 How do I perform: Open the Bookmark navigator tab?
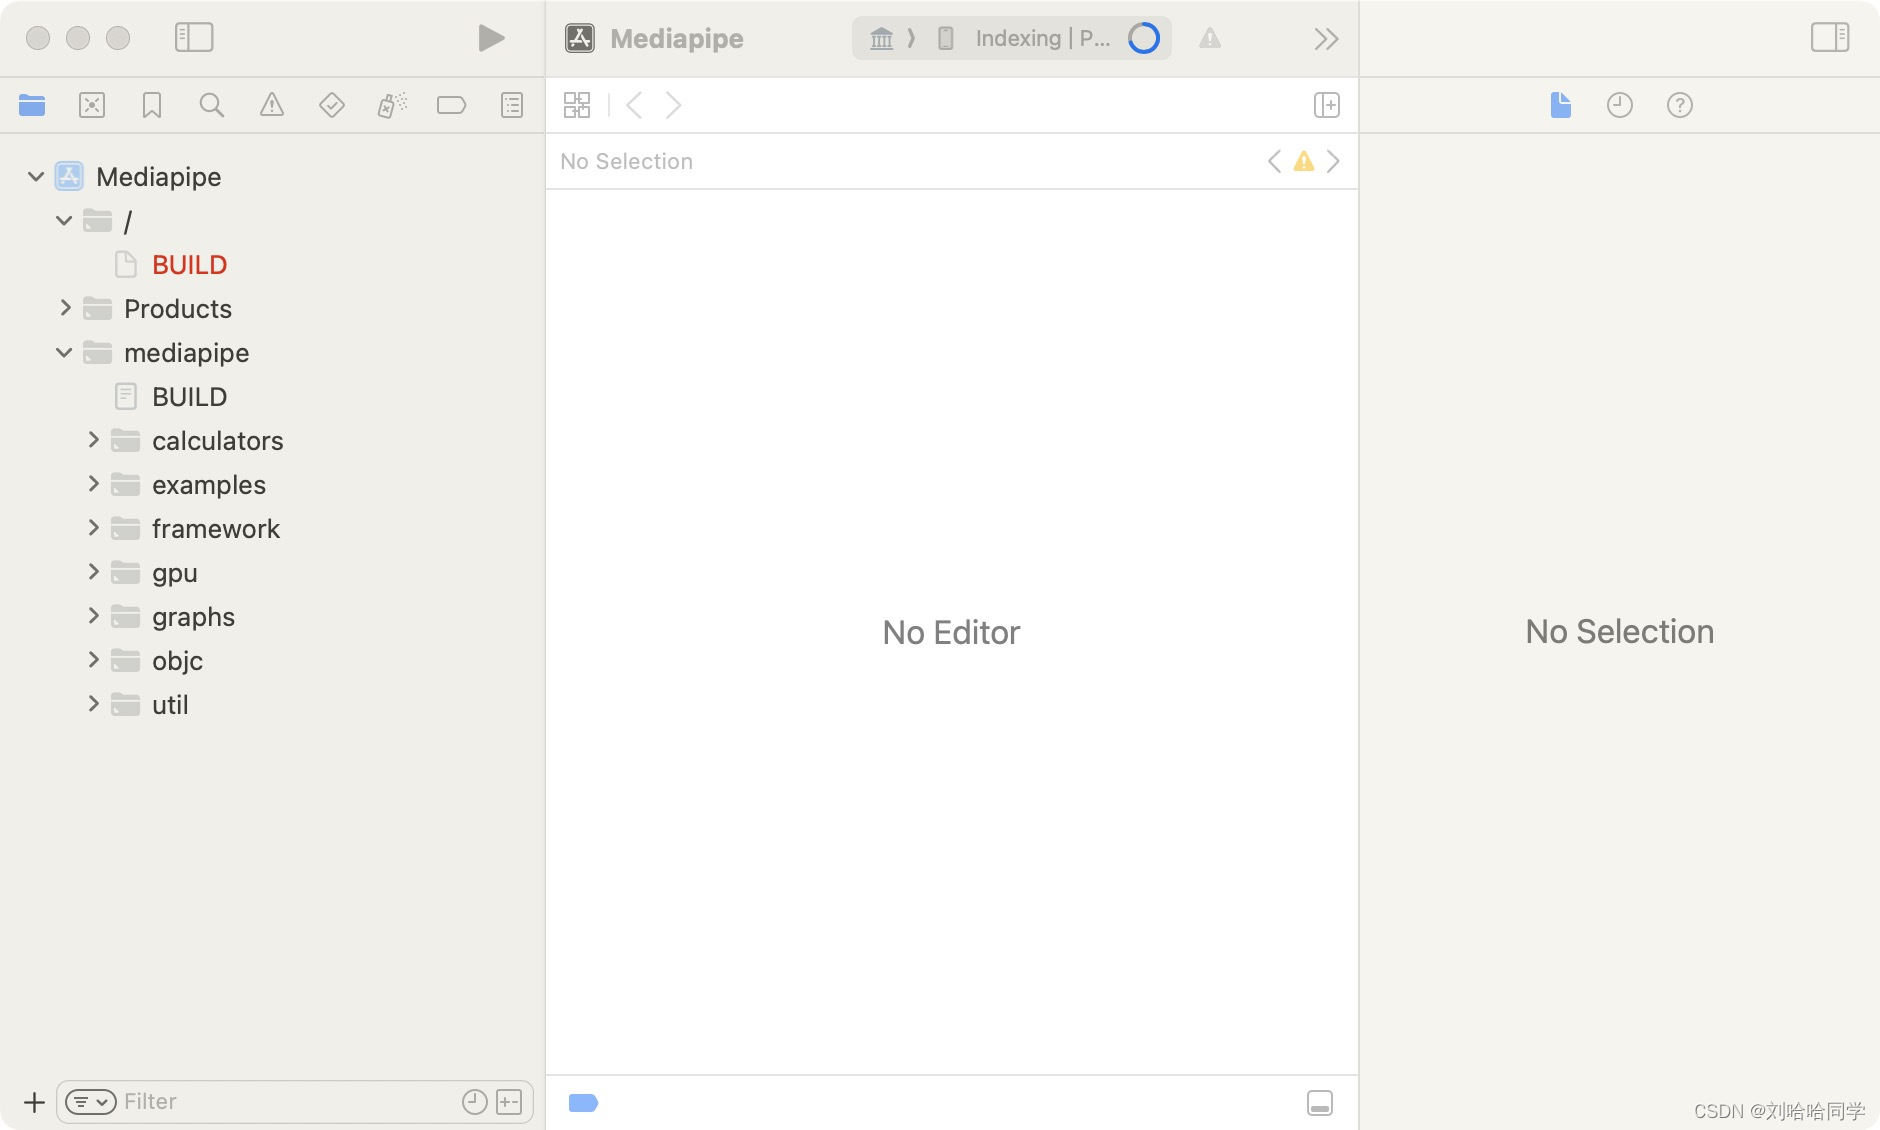pos(152,105)
